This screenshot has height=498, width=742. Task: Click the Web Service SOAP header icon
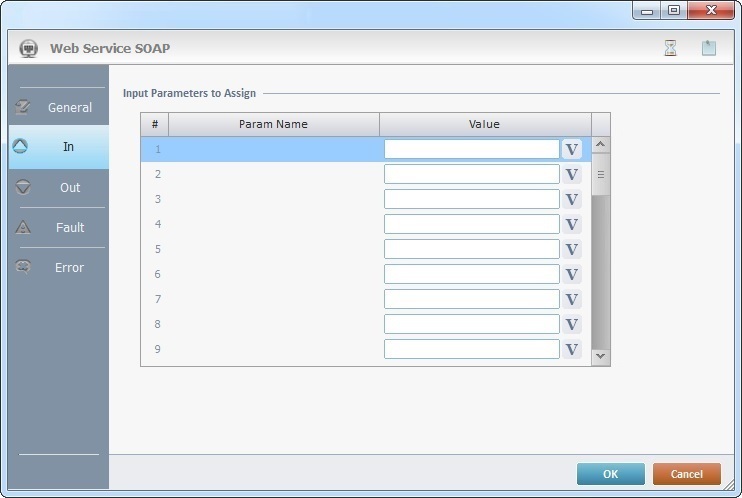(29, 48)
